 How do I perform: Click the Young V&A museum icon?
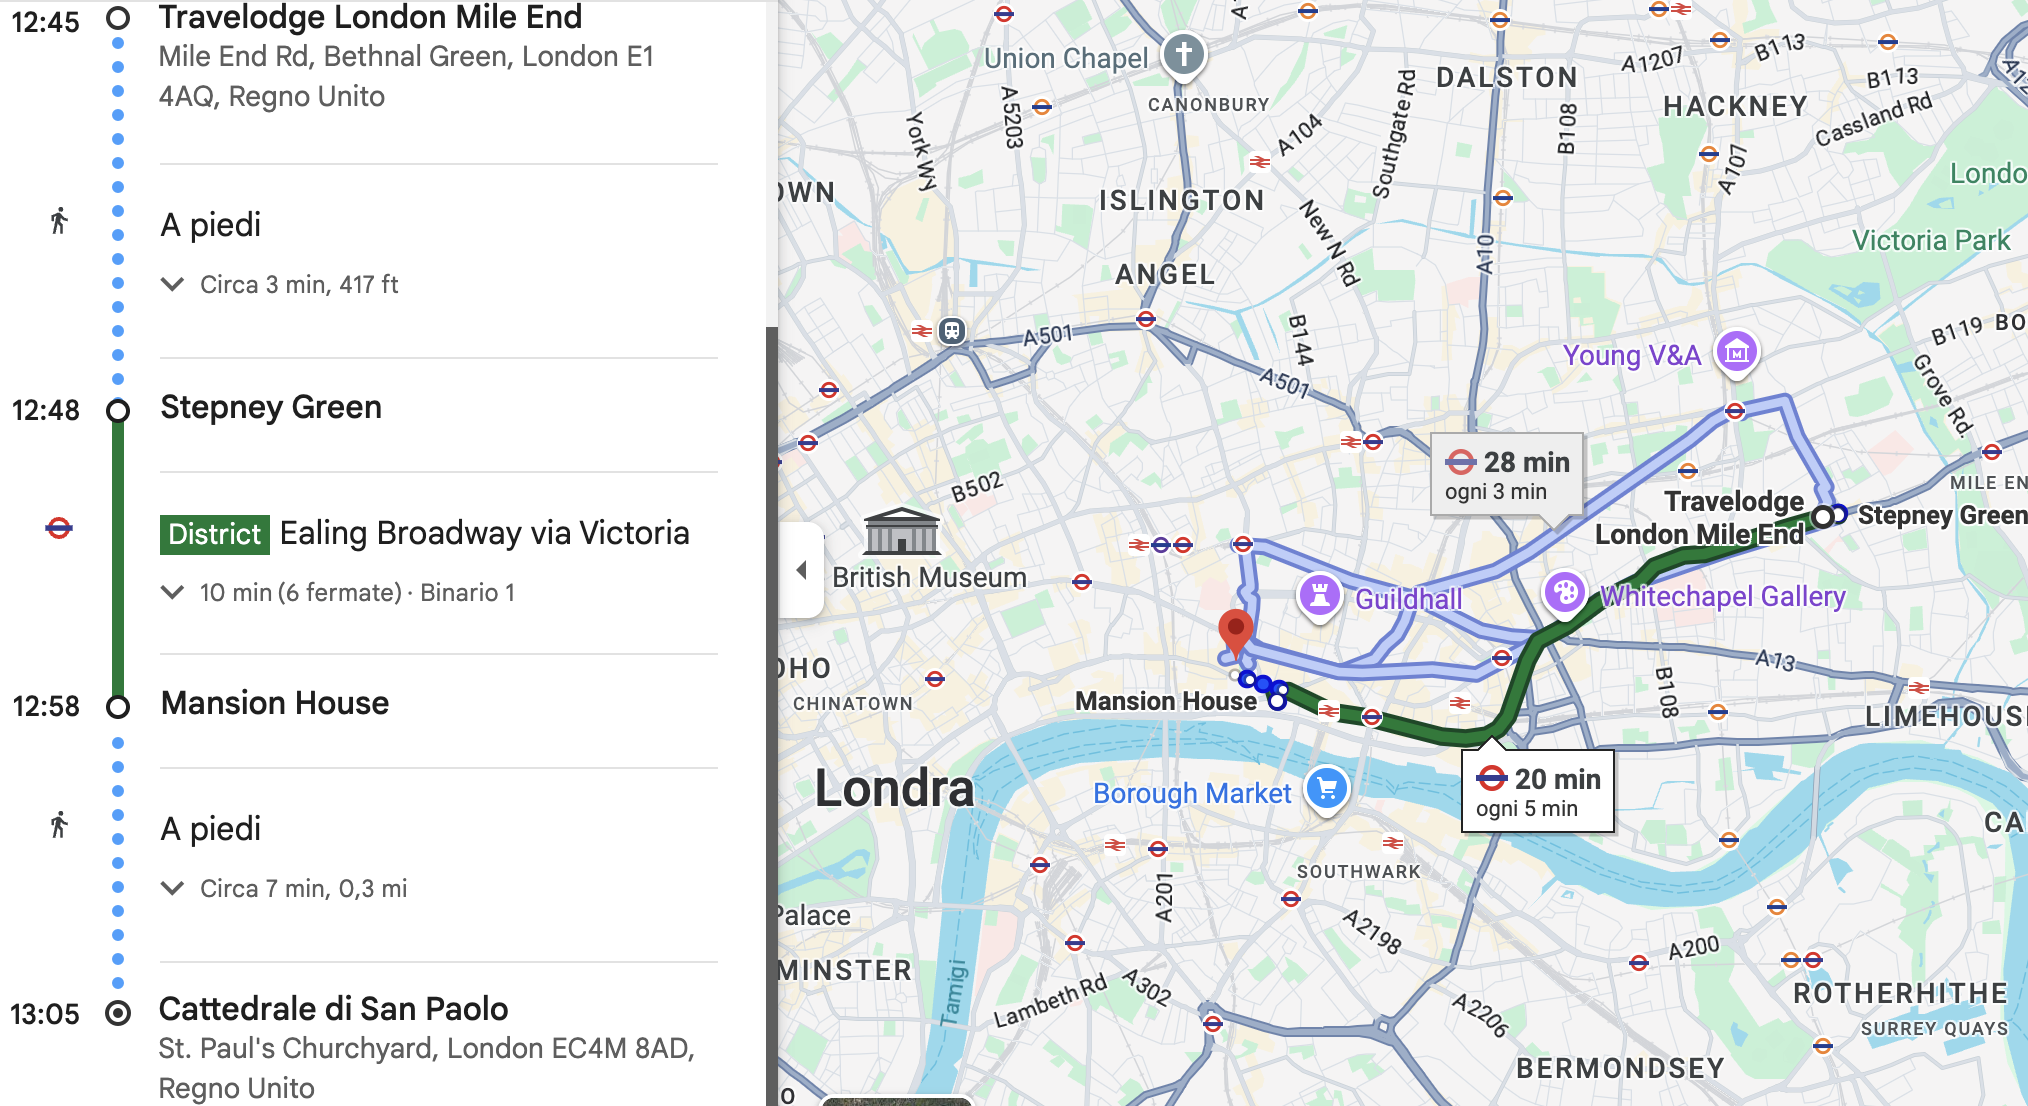(x=1737, y=352)
